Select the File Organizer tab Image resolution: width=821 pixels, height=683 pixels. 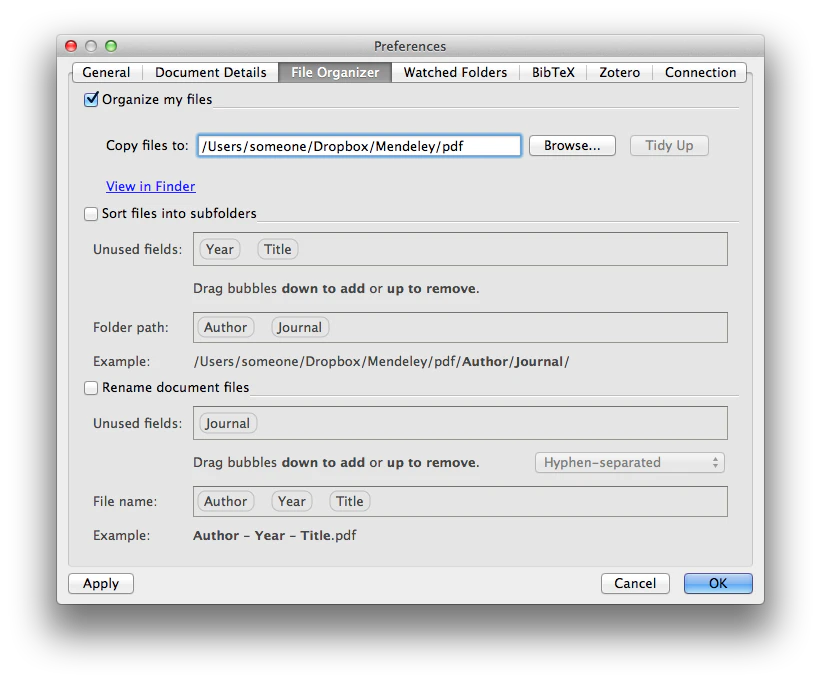pos(335,72)
